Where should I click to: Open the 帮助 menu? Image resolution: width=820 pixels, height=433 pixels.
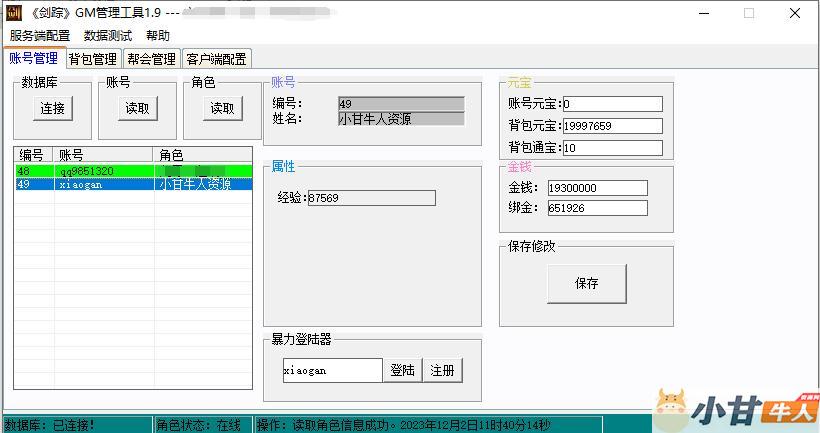pos(158,36)
